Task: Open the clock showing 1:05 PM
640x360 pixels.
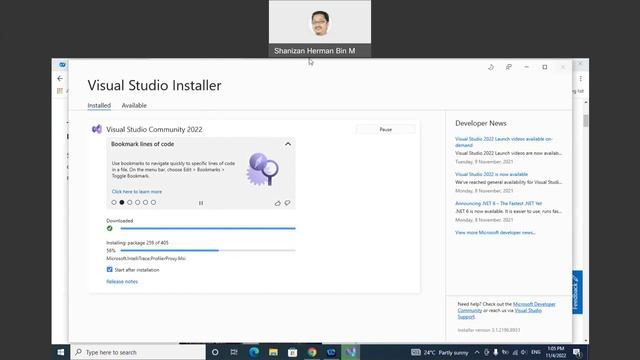Action: (556, 352)
